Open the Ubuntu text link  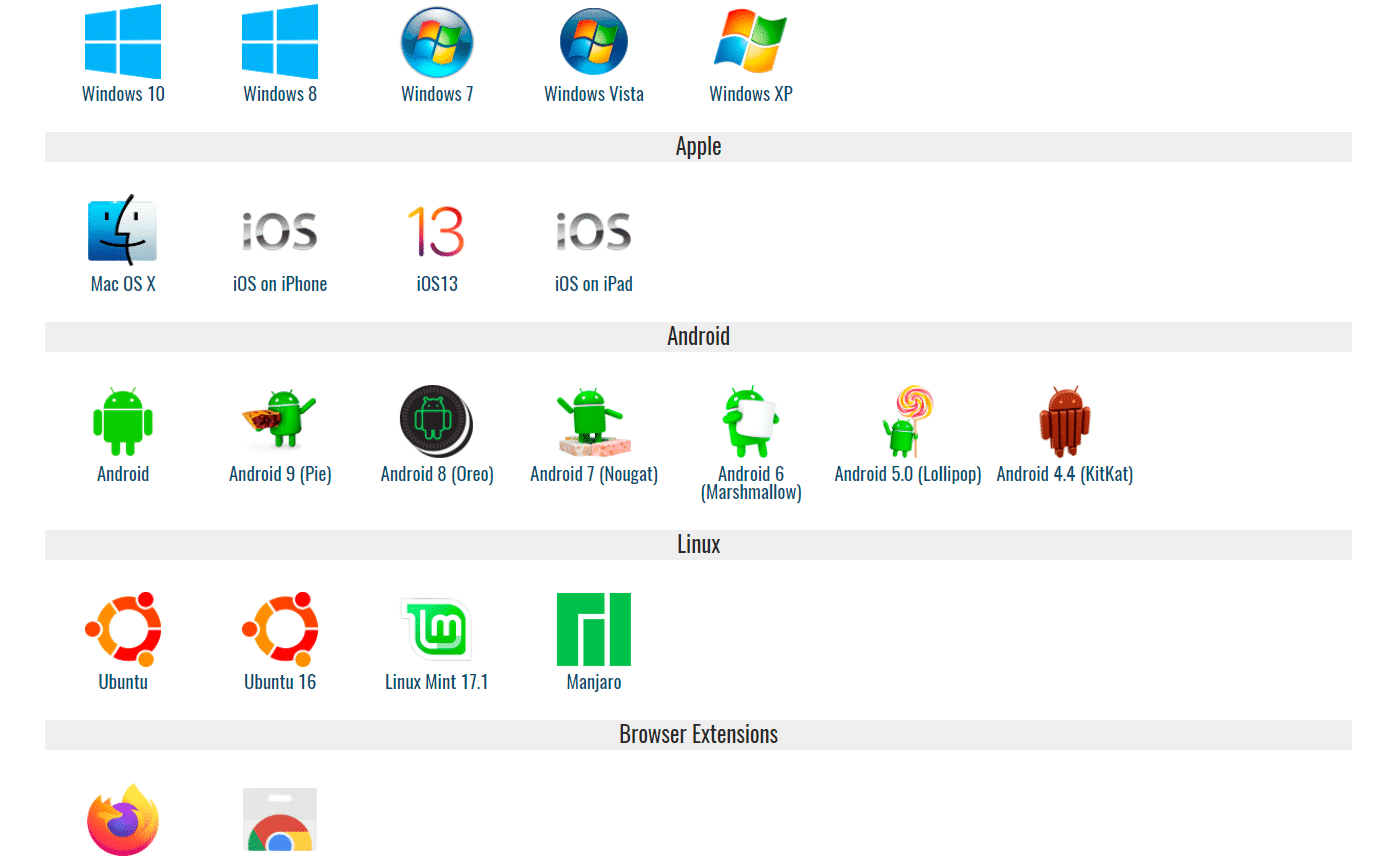[123, 682]
